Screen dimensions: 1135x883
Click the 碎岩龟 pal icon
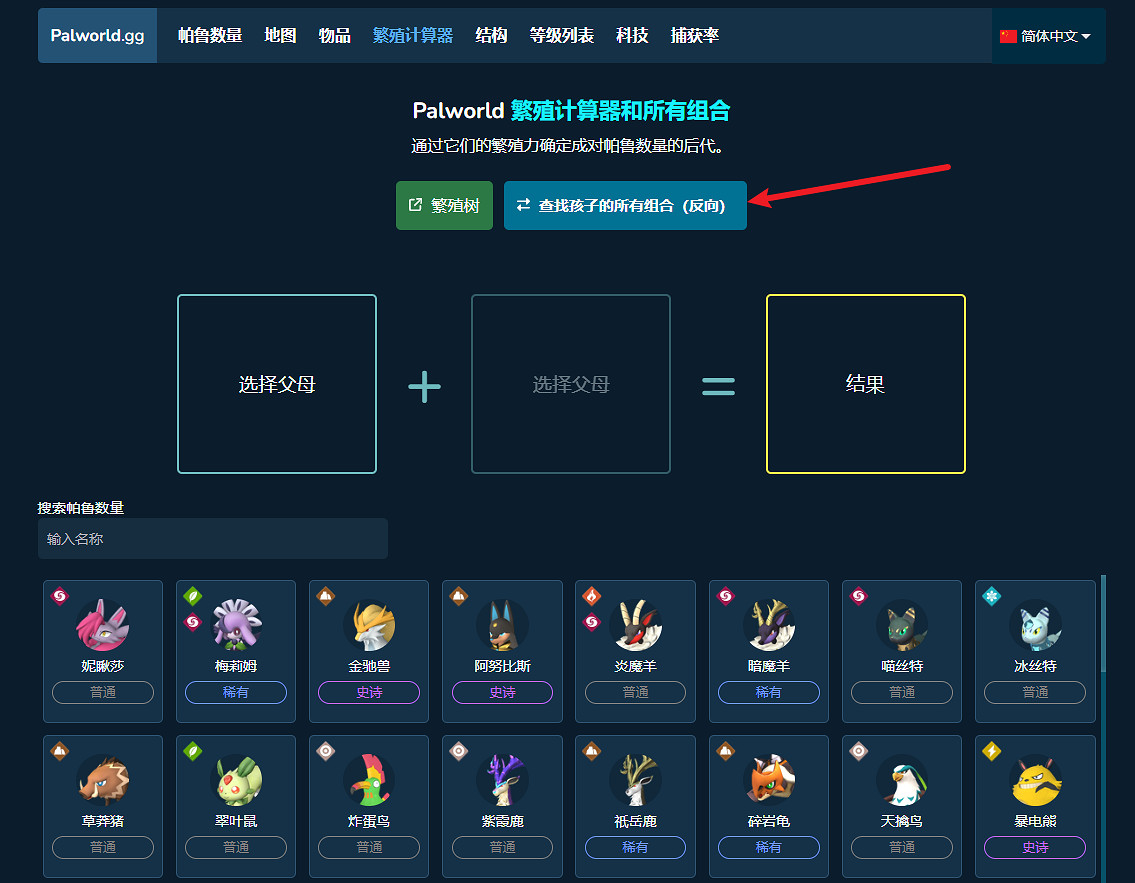769,780
